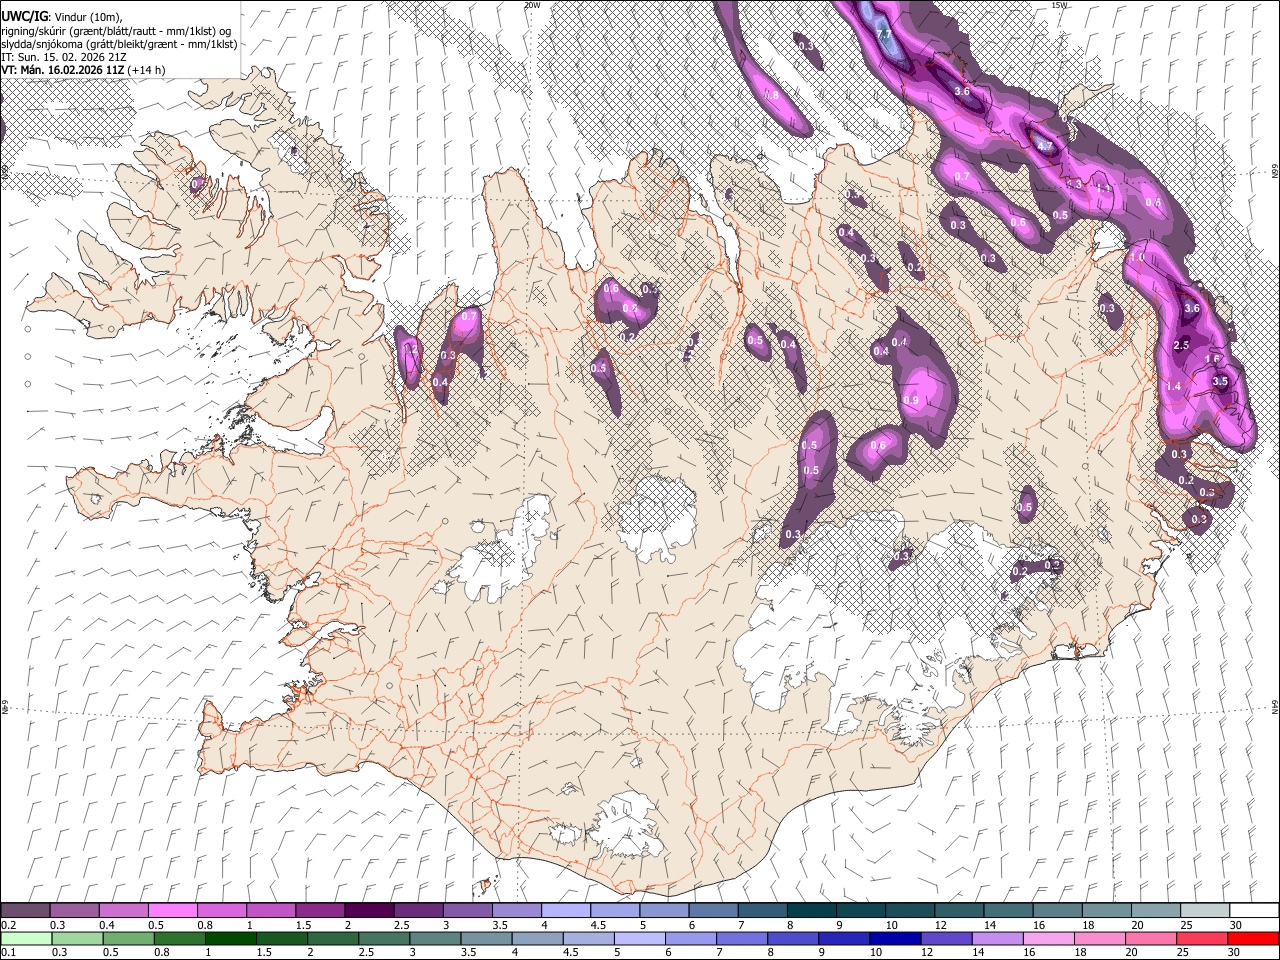Select top legend swatch between 0.5 and 0.8
Viewport: 1280px width, 960px height.
pyautogui.click(x=173, y=910)
